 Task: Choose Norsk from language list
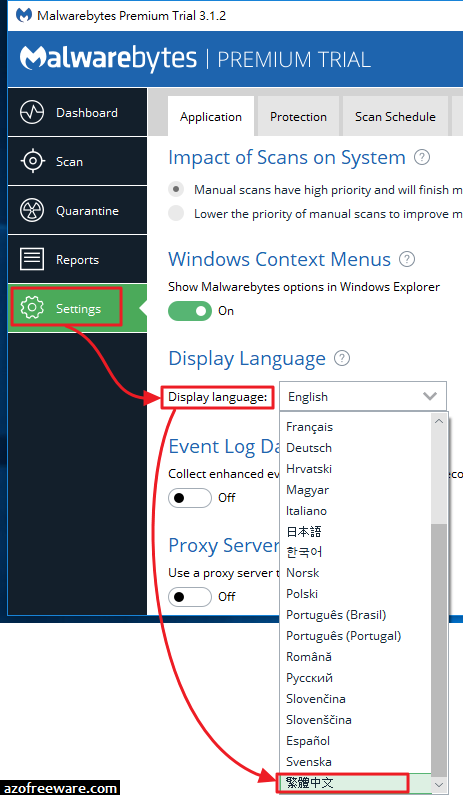pos(355,573)
